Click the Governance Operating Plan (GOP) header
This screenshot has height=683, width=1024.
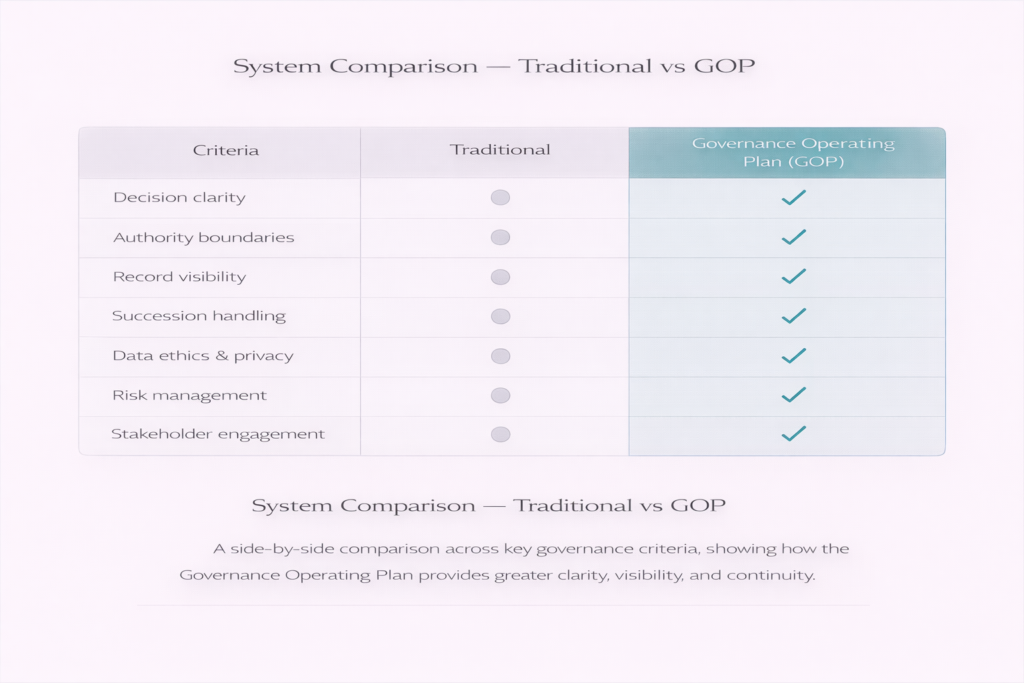pos(793,153)
